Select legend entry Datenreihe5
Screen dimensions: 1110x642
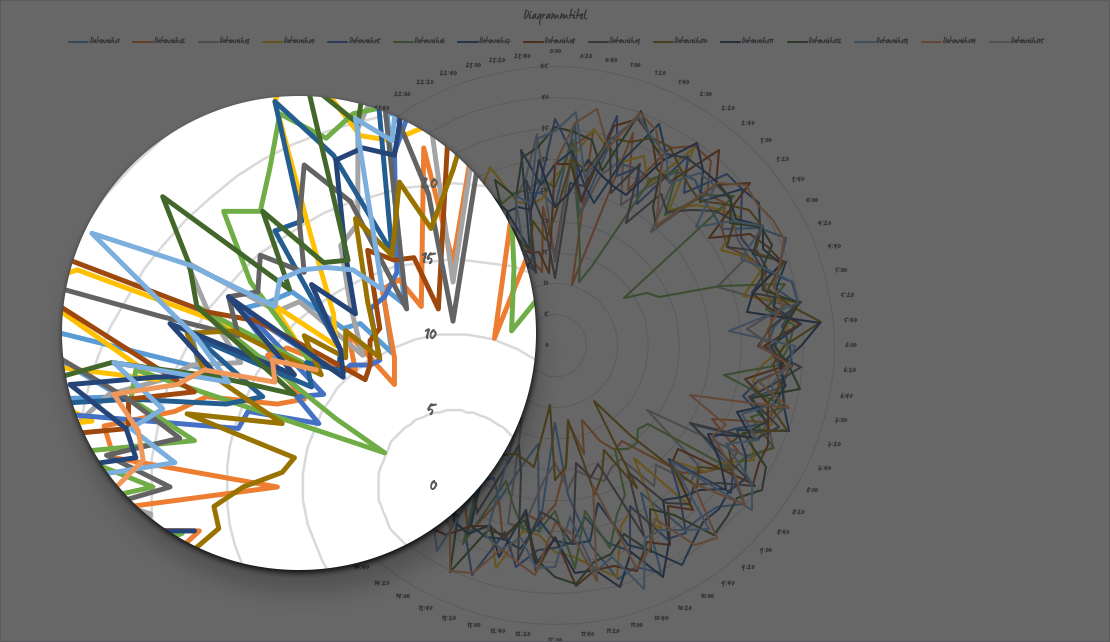[x=354, y=41]
